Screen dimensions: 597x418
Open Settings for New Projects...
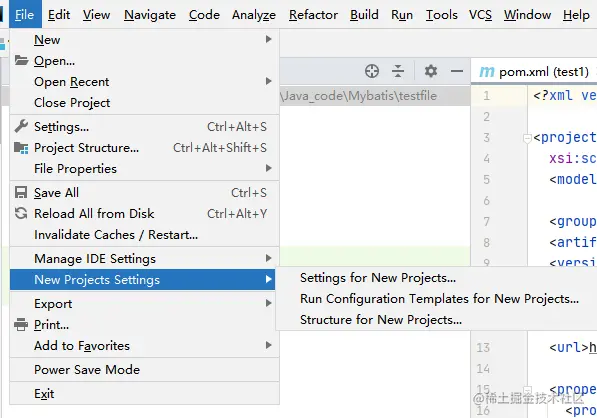(437, 278)
